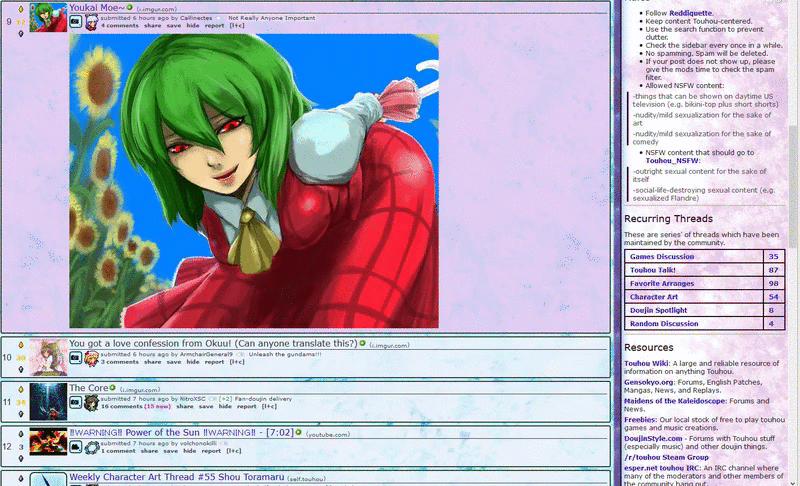Expand the Okuu love confession image preview
Image resolution: width=800 pixels, height=486 pixels.
click(x=76, y=358)
